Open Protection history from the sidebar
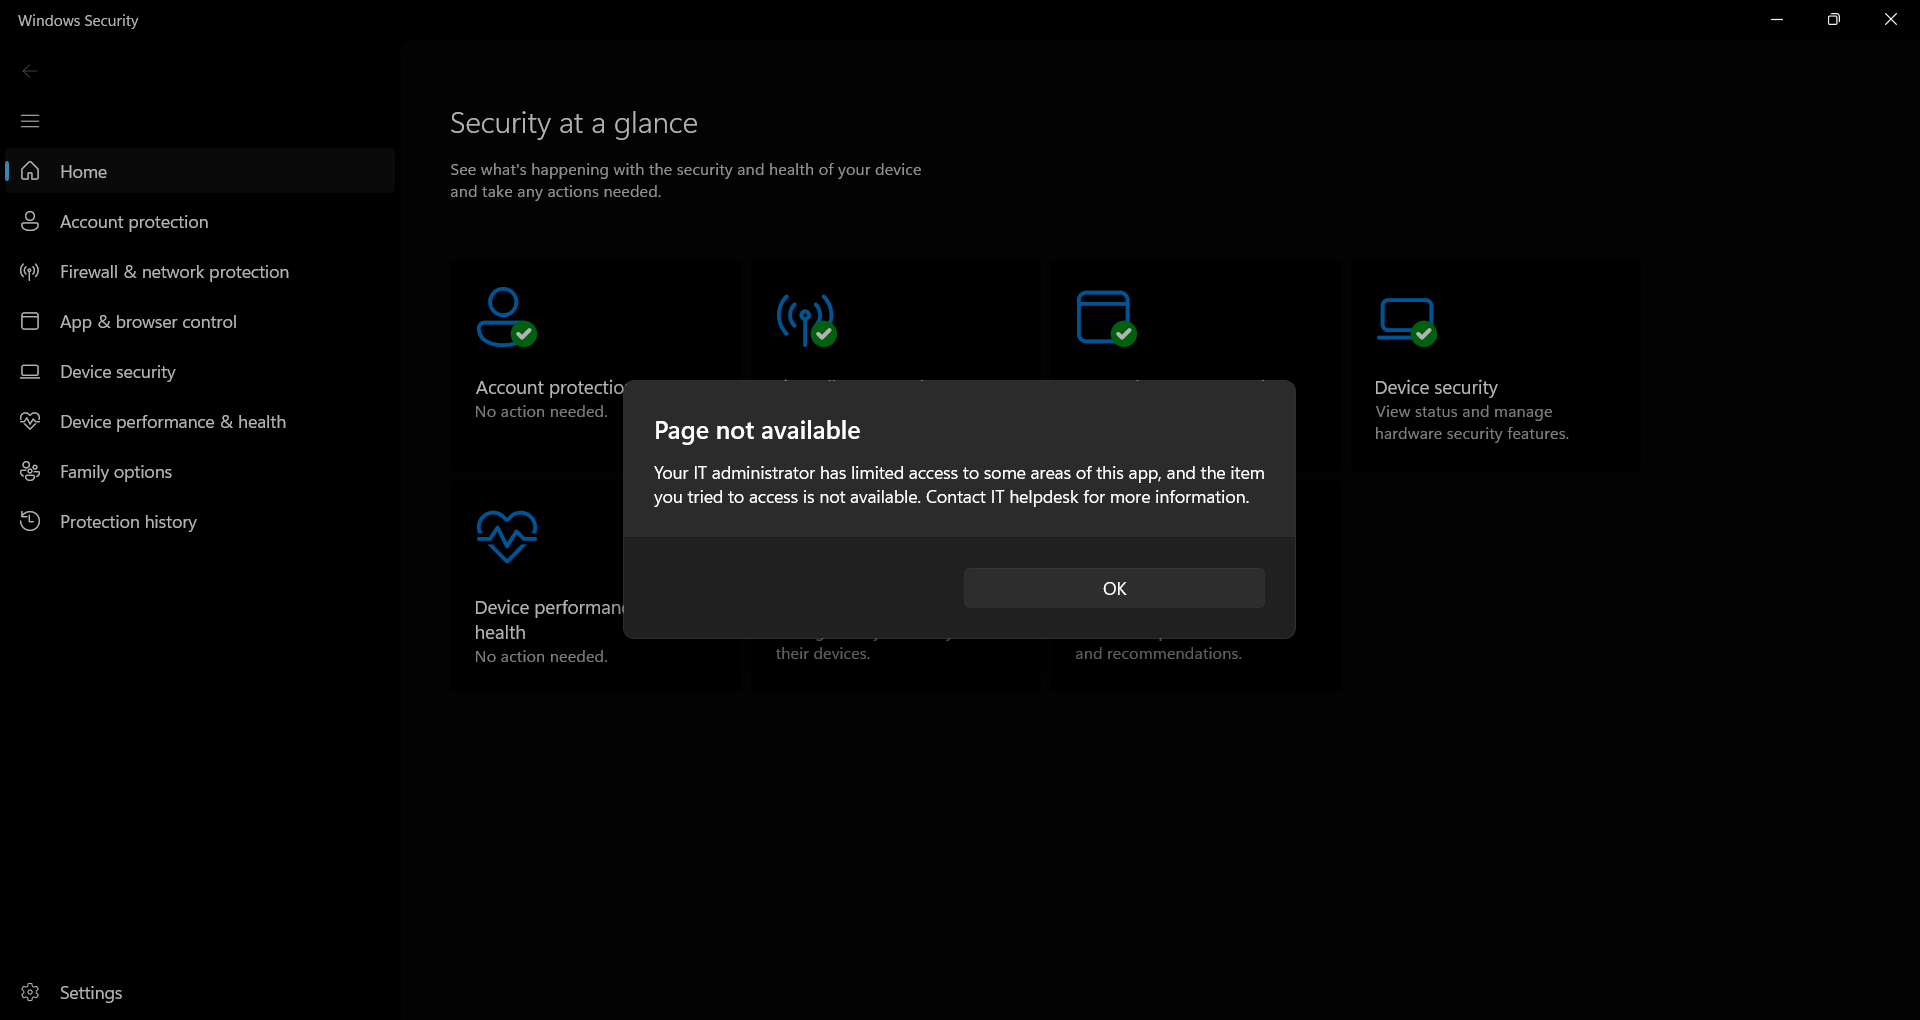1920x1020 pixels. coord(200,521)
